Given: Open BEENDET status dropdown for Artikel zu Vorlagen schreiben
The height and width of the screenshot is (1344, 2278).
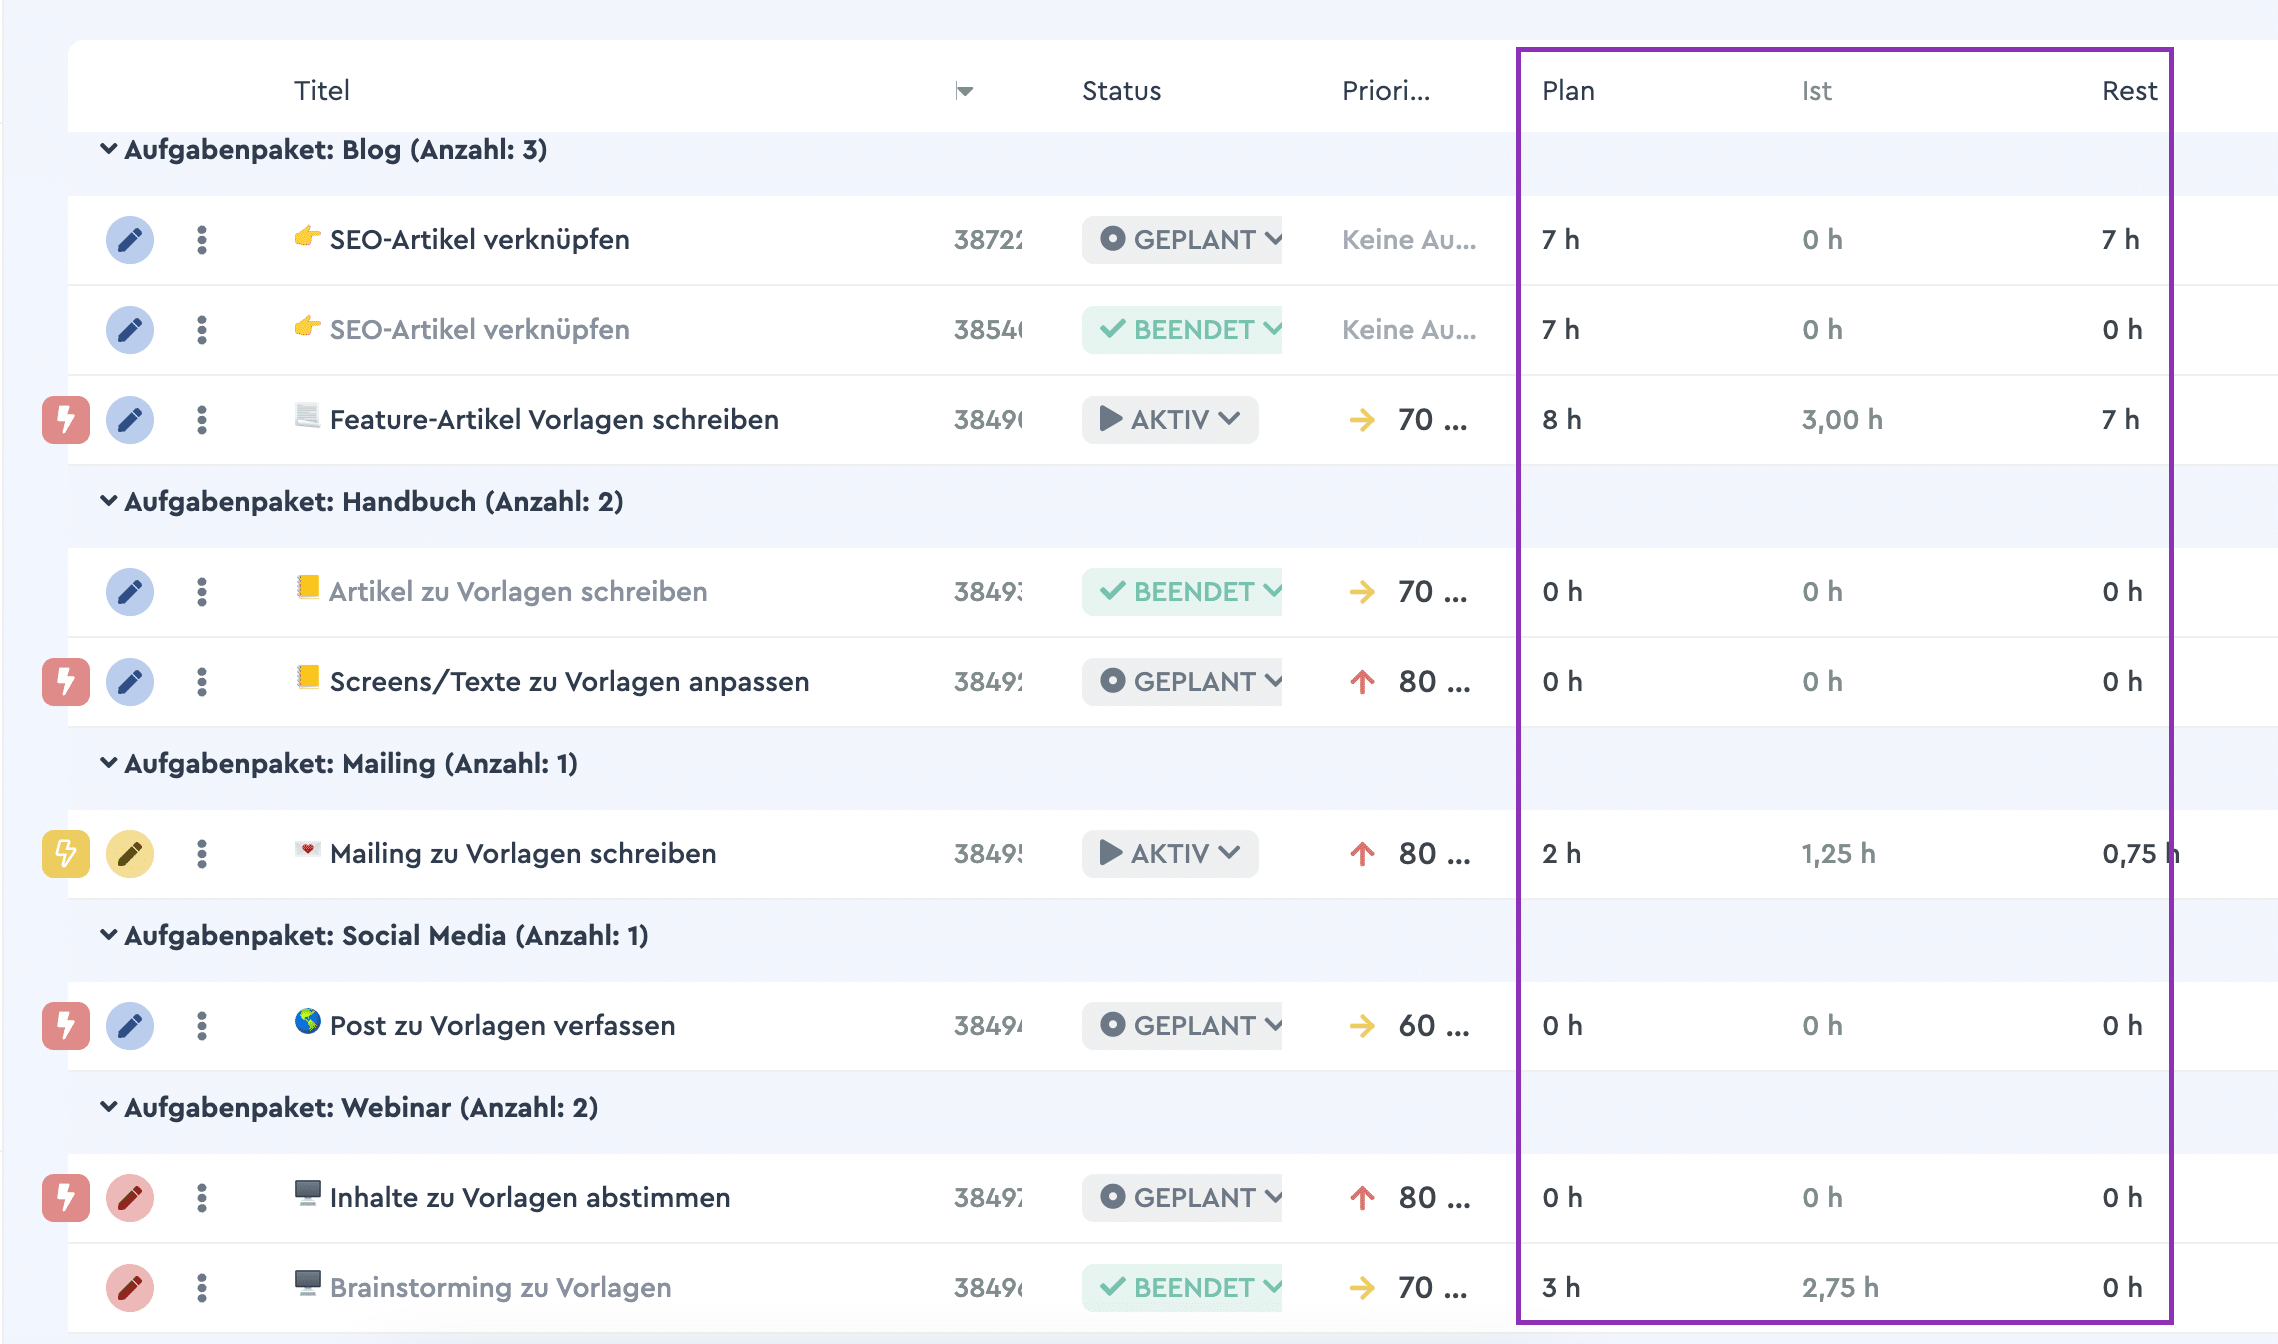Looking at the screenshot, I should (x=1182, y=592).
